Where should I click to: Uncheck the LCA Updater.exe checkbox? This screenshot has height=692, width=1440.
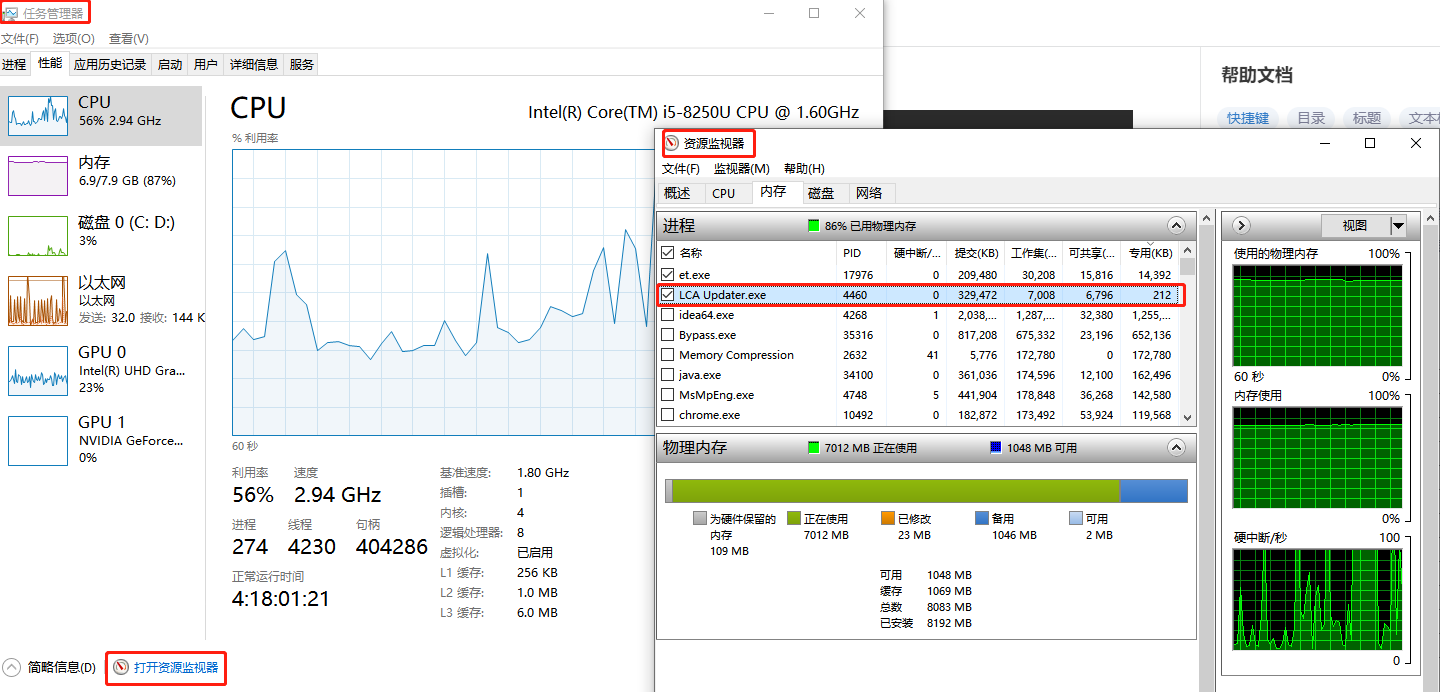(x=668, y=295)
